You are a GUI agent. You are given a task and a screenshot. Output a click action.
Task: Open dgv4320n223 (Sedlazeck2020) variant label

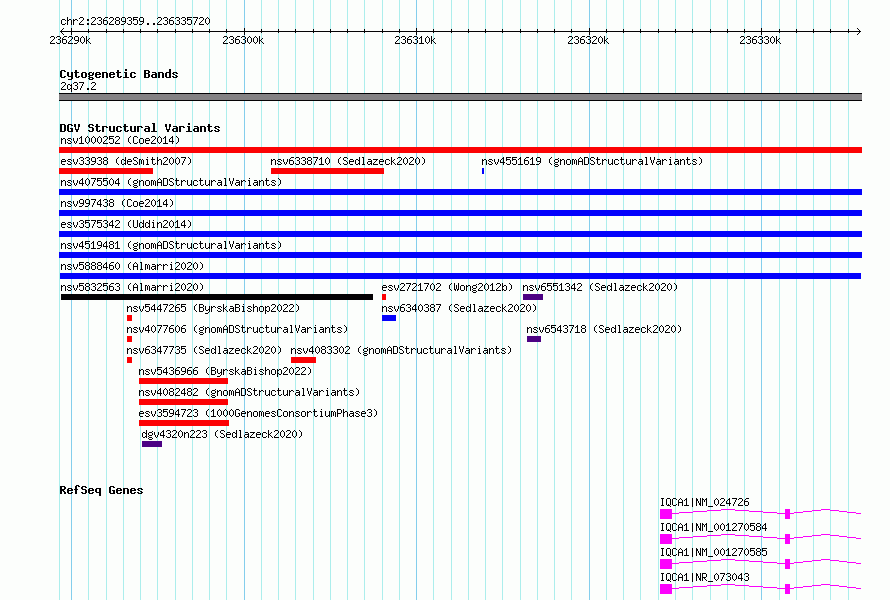coord(222,434)
